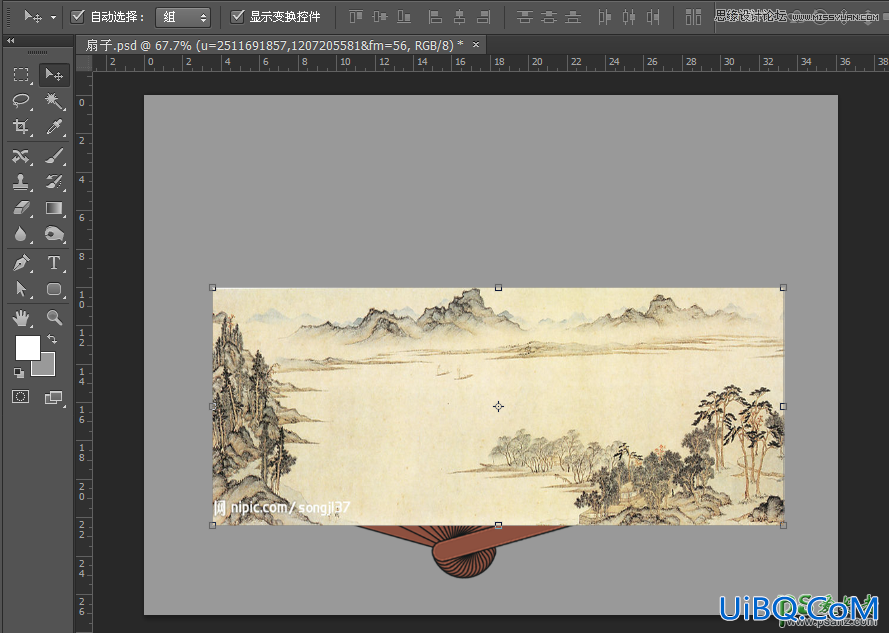
Task: Click the top-center transform handle
Action: (x=498, y=288)
